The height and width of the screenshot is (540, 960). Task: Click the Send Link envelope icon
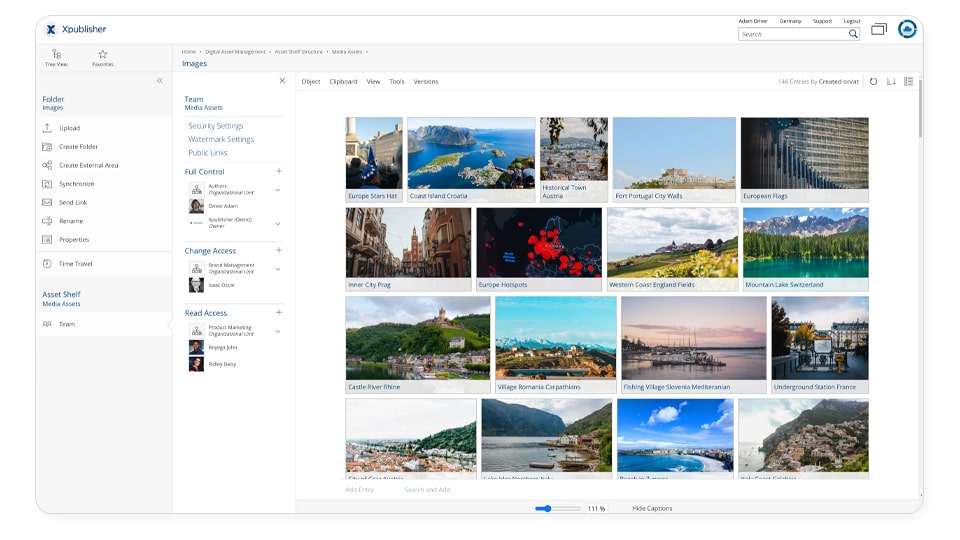tap(47, 202)
